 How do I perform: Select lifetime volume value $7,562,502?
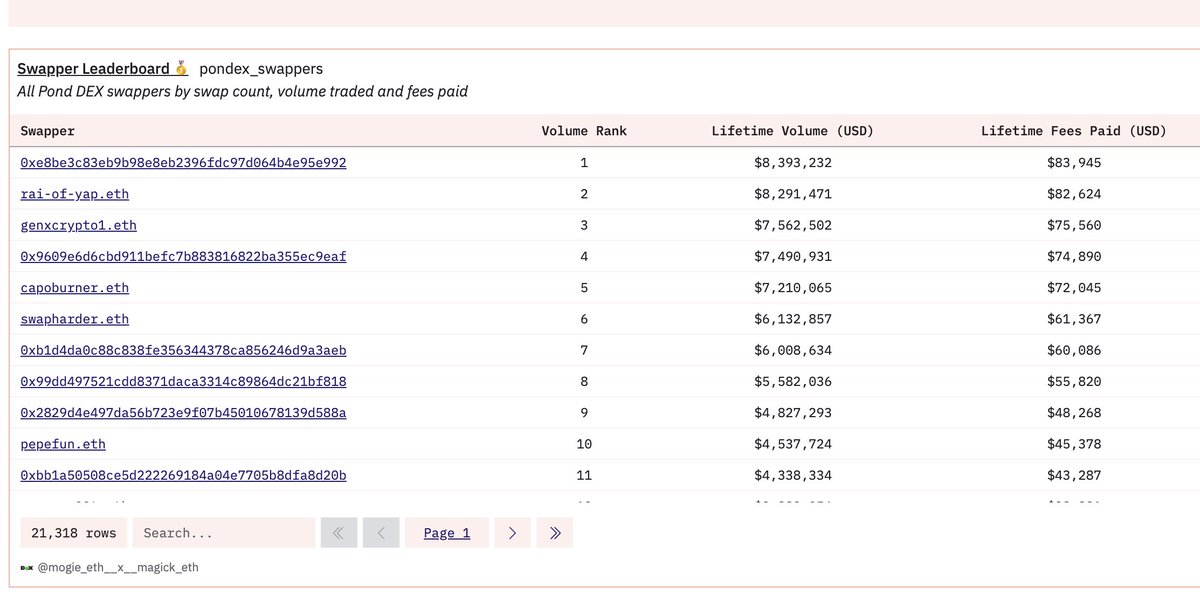pos(793,225)
